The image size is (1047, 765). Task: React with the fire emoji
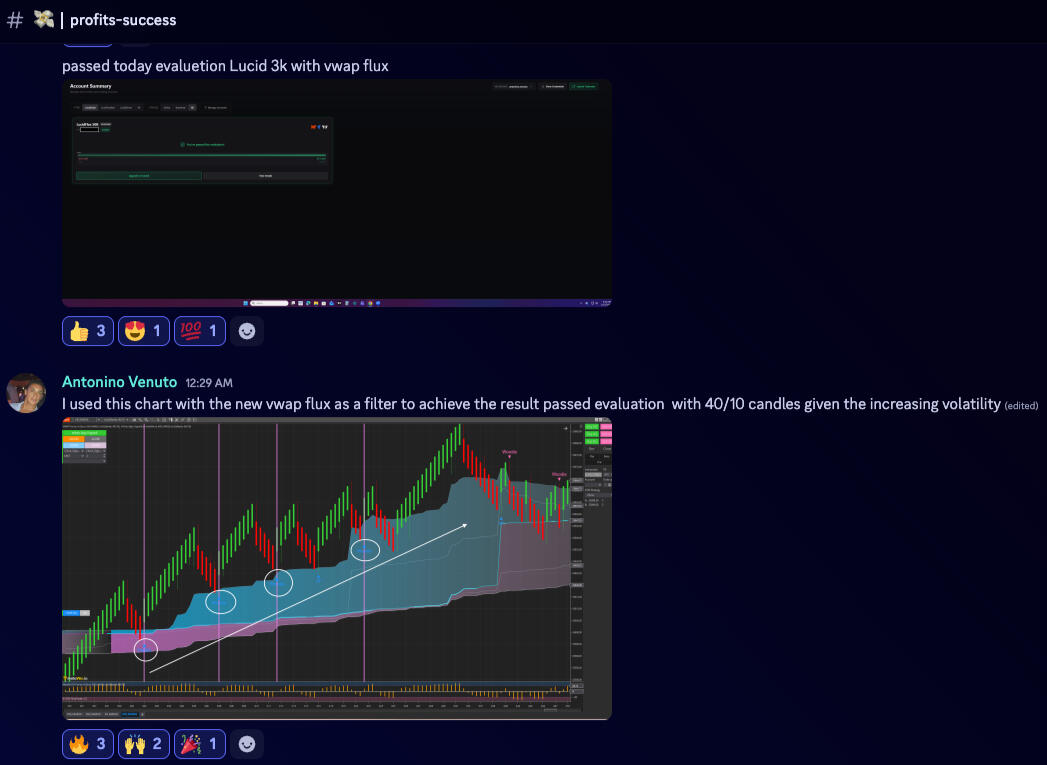tap(88, 744)
